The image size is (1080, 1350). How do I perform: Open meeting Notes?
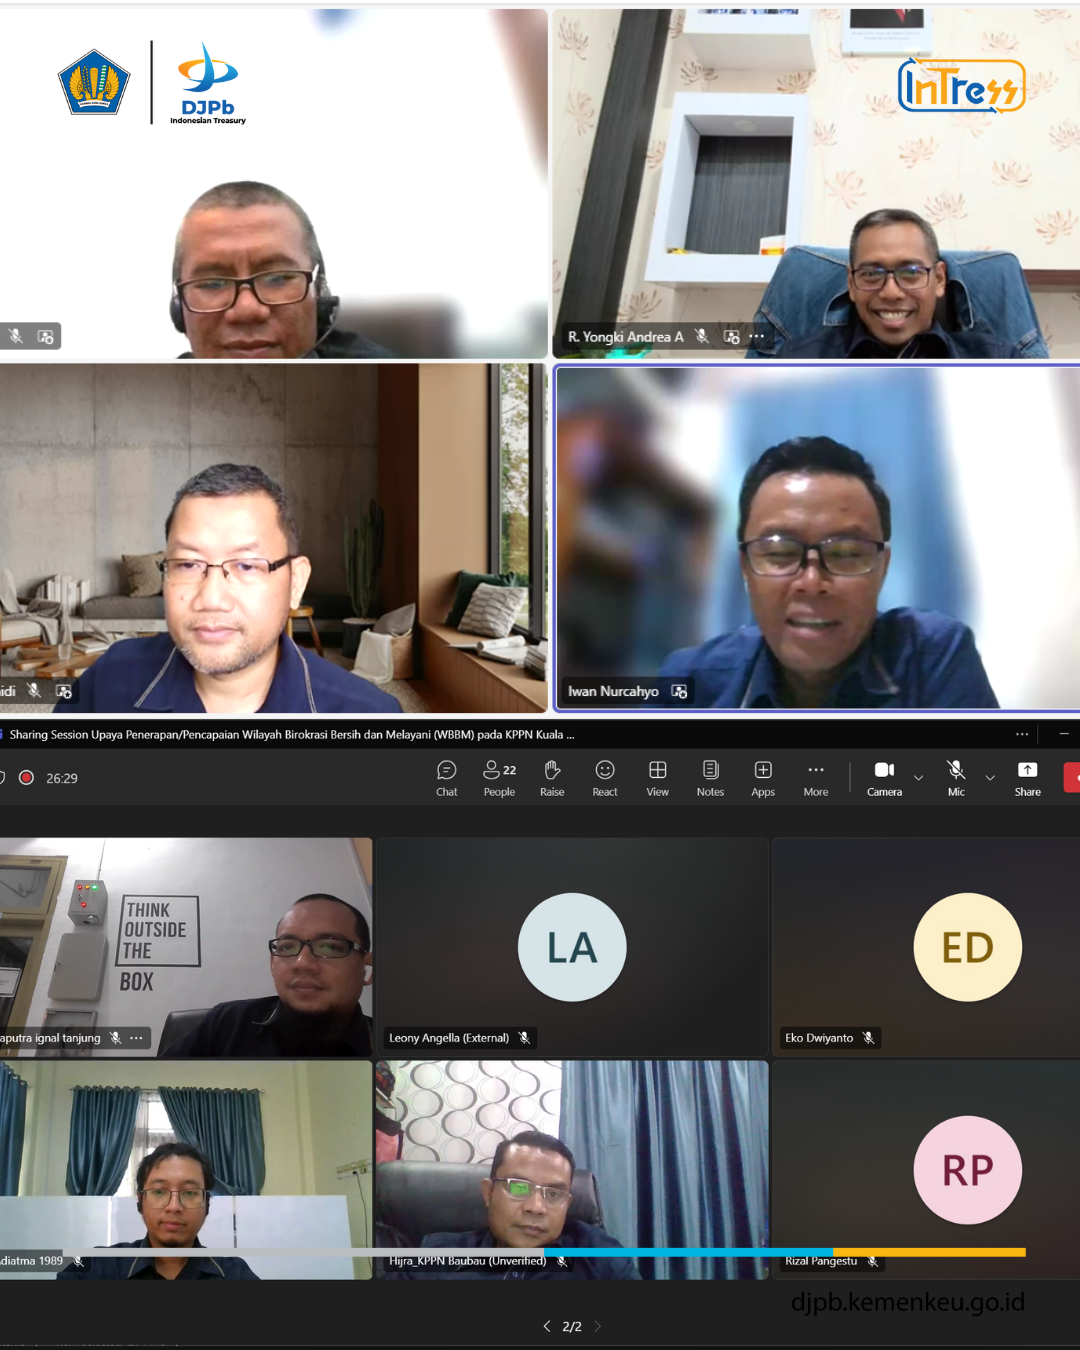point(710,778)
